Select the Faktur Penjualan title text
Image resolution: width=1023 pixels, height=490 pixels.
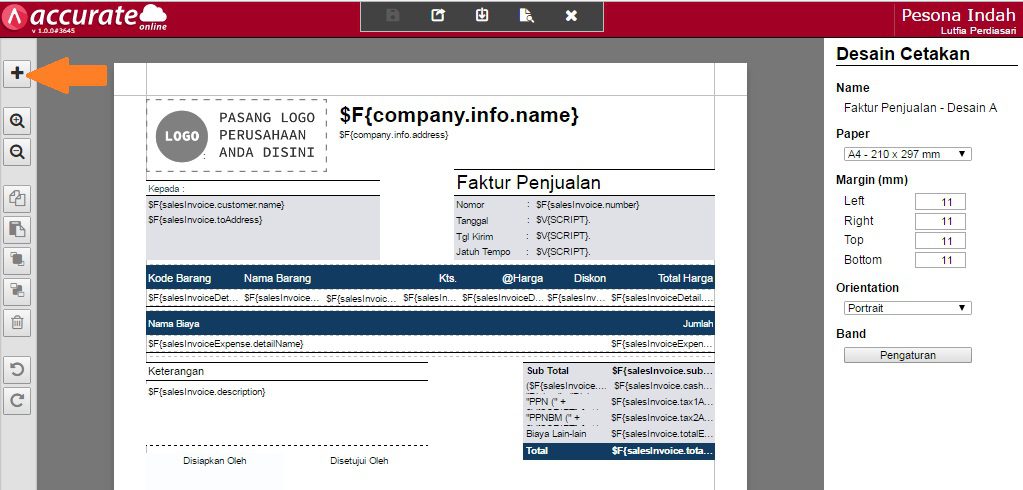click(x=528, y=183)
